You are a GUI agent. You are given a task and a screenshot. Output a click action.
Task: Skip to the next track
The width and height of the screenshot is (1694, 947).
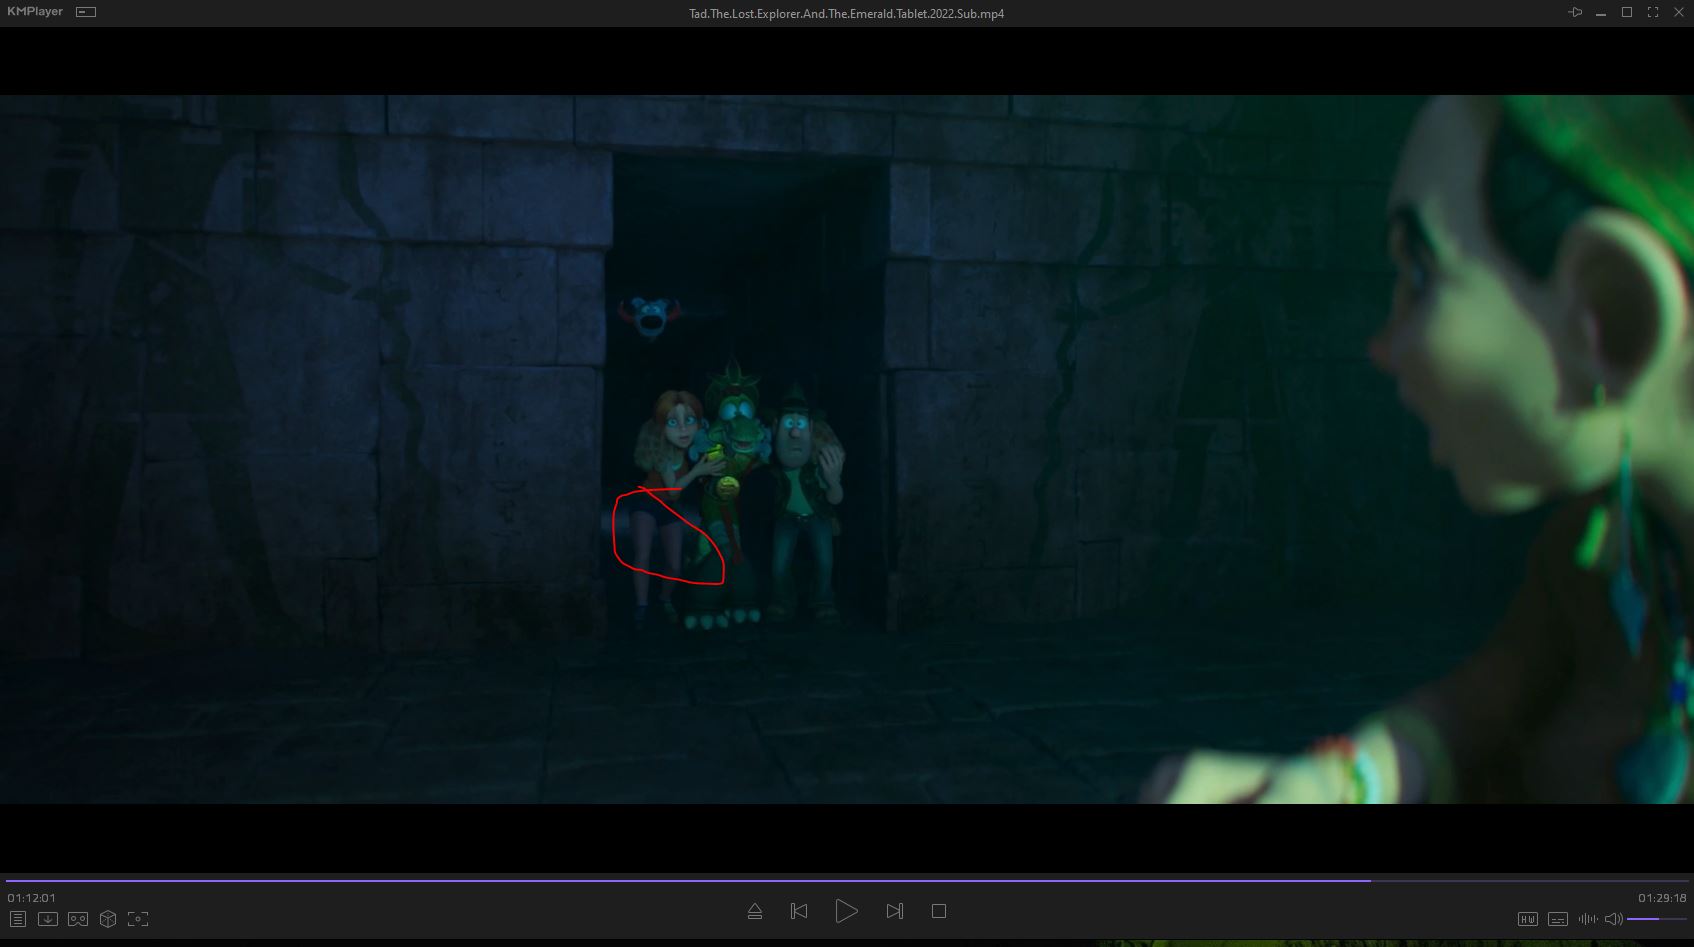[894, 911]
